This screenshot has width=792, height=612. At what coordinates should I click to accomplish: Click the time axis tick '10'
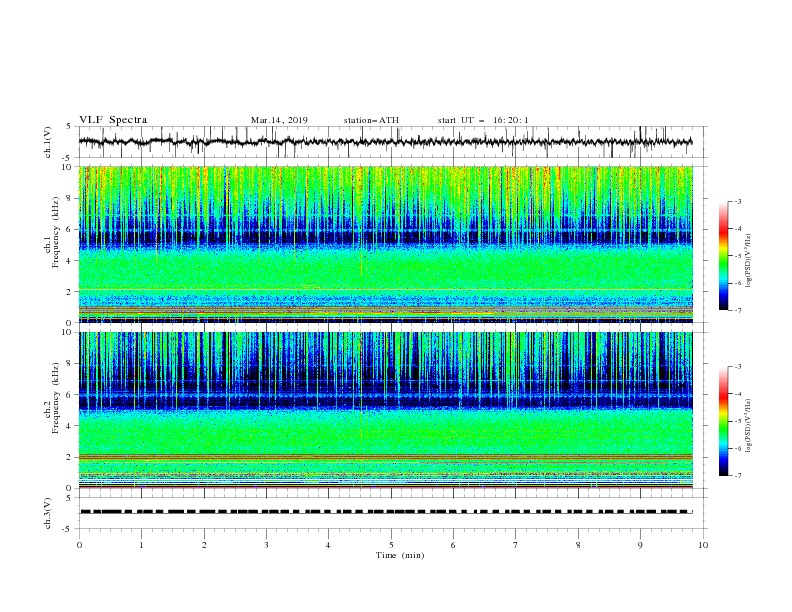point(703,545)
